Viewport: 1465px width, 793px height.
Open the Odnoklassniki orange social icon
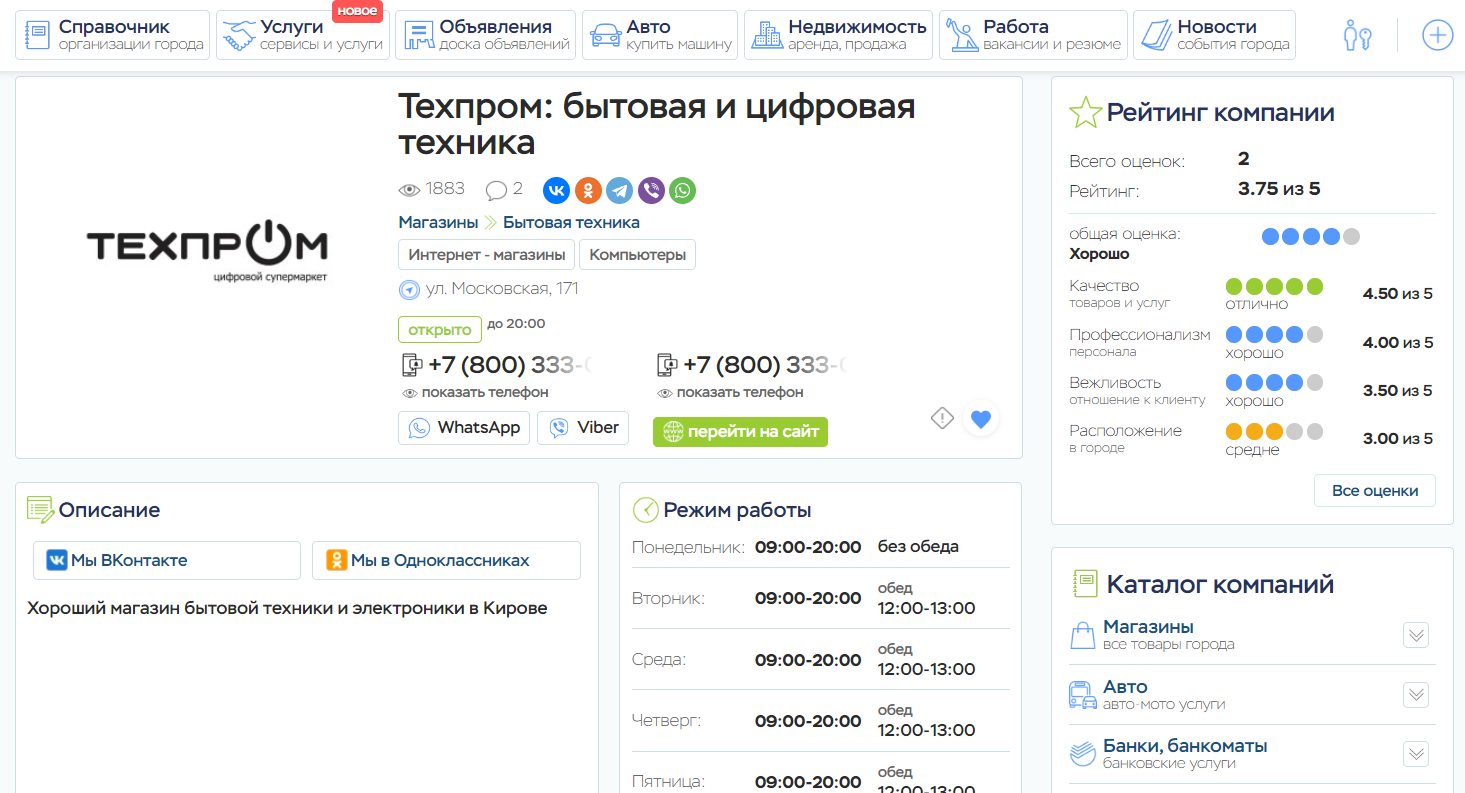[588, 190]
